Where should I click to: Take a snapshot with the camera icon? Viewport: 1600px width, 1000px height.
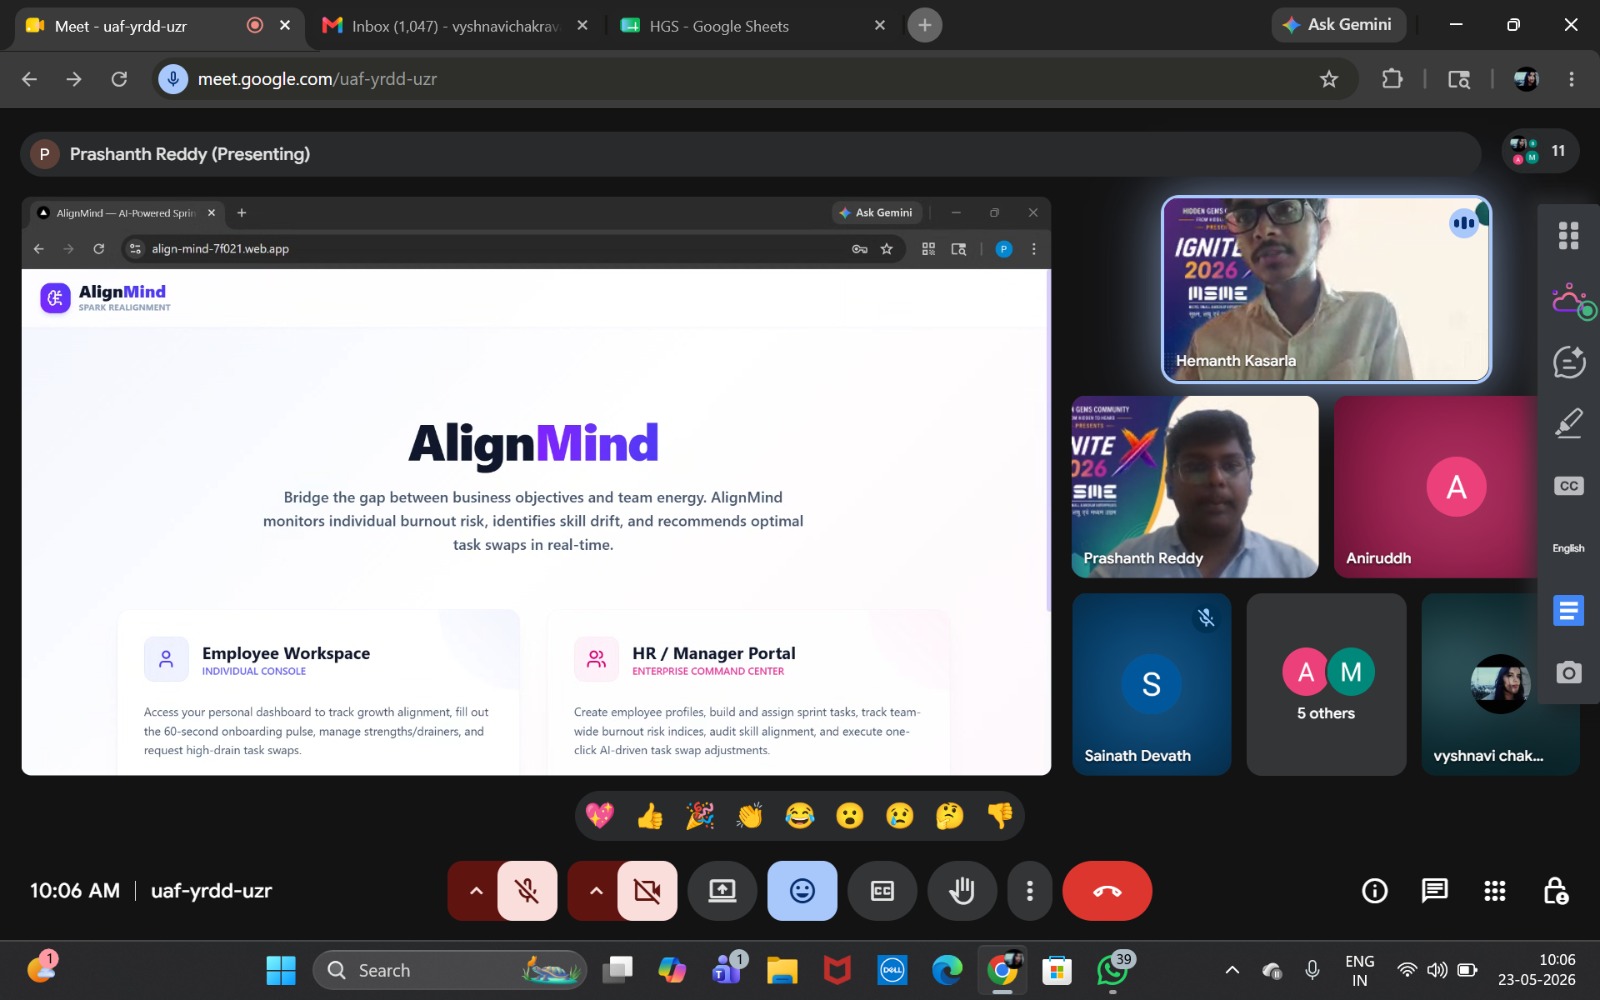coord(1569,673)
